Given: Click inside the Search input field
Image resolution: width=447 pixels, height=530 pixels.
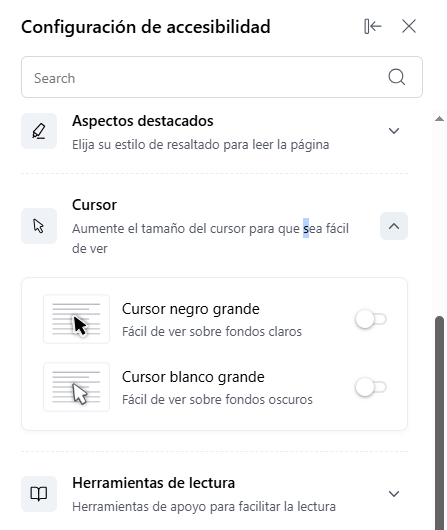Looking at the screenshot, I should 210,77.
